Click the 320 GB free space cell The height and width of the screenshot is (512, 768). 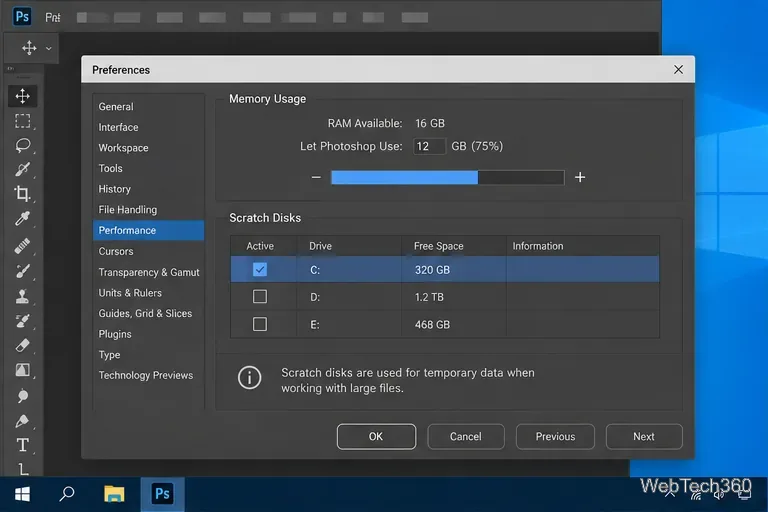click(432, 270)
